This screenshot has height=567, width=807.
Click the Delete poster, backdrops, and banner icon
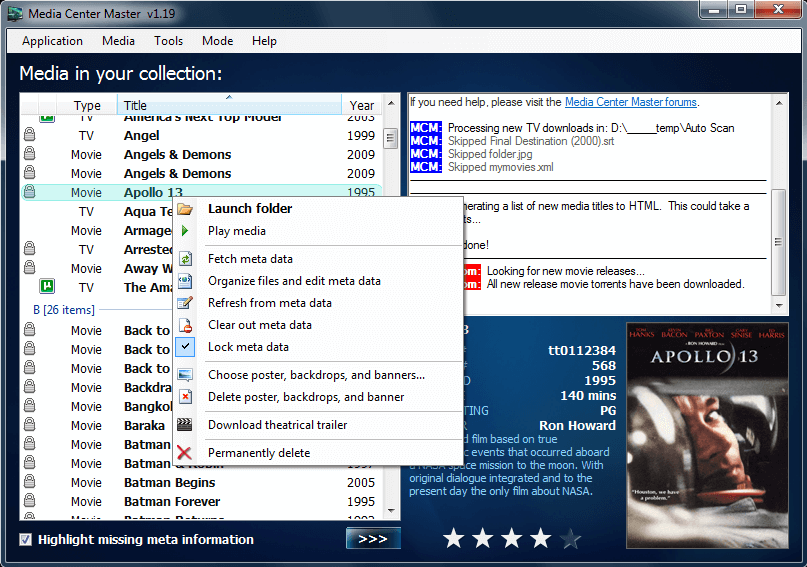(185, 397)
